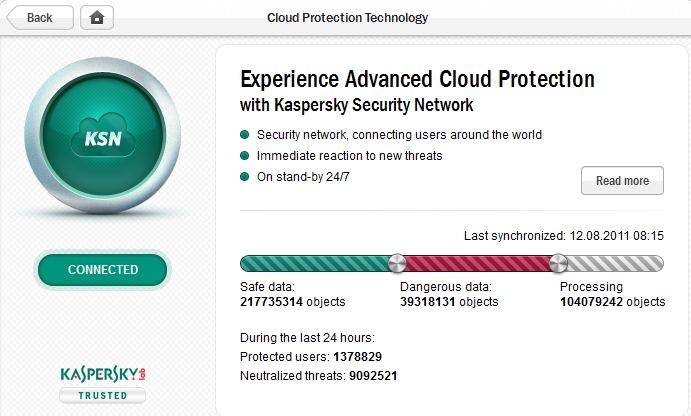Open the Read more details

pos(622,181)
